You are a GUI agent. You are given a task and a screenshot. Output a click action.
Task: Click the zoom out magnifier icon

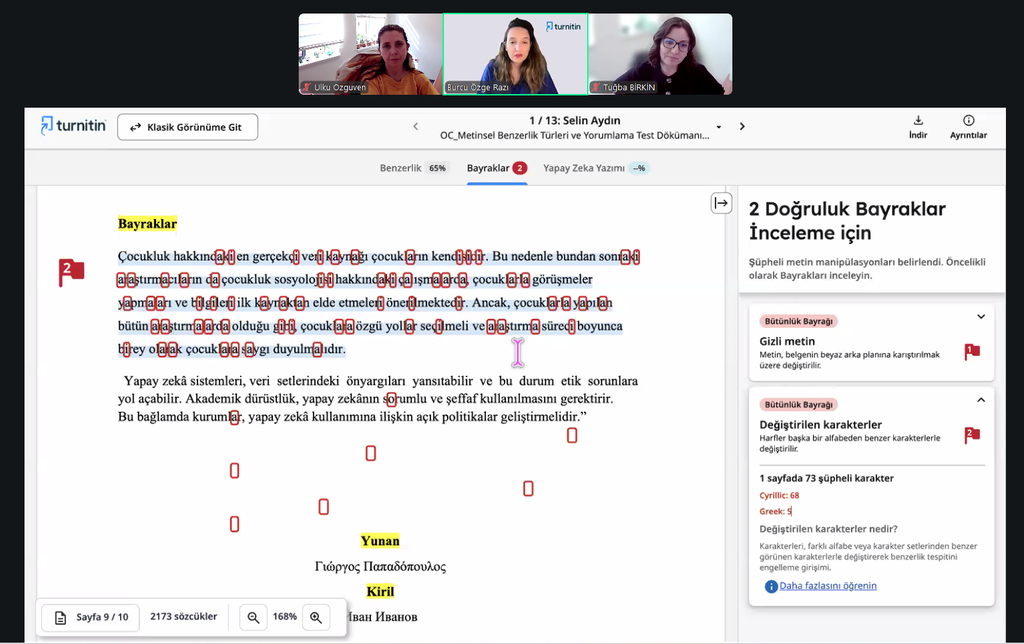coord(254,617)
